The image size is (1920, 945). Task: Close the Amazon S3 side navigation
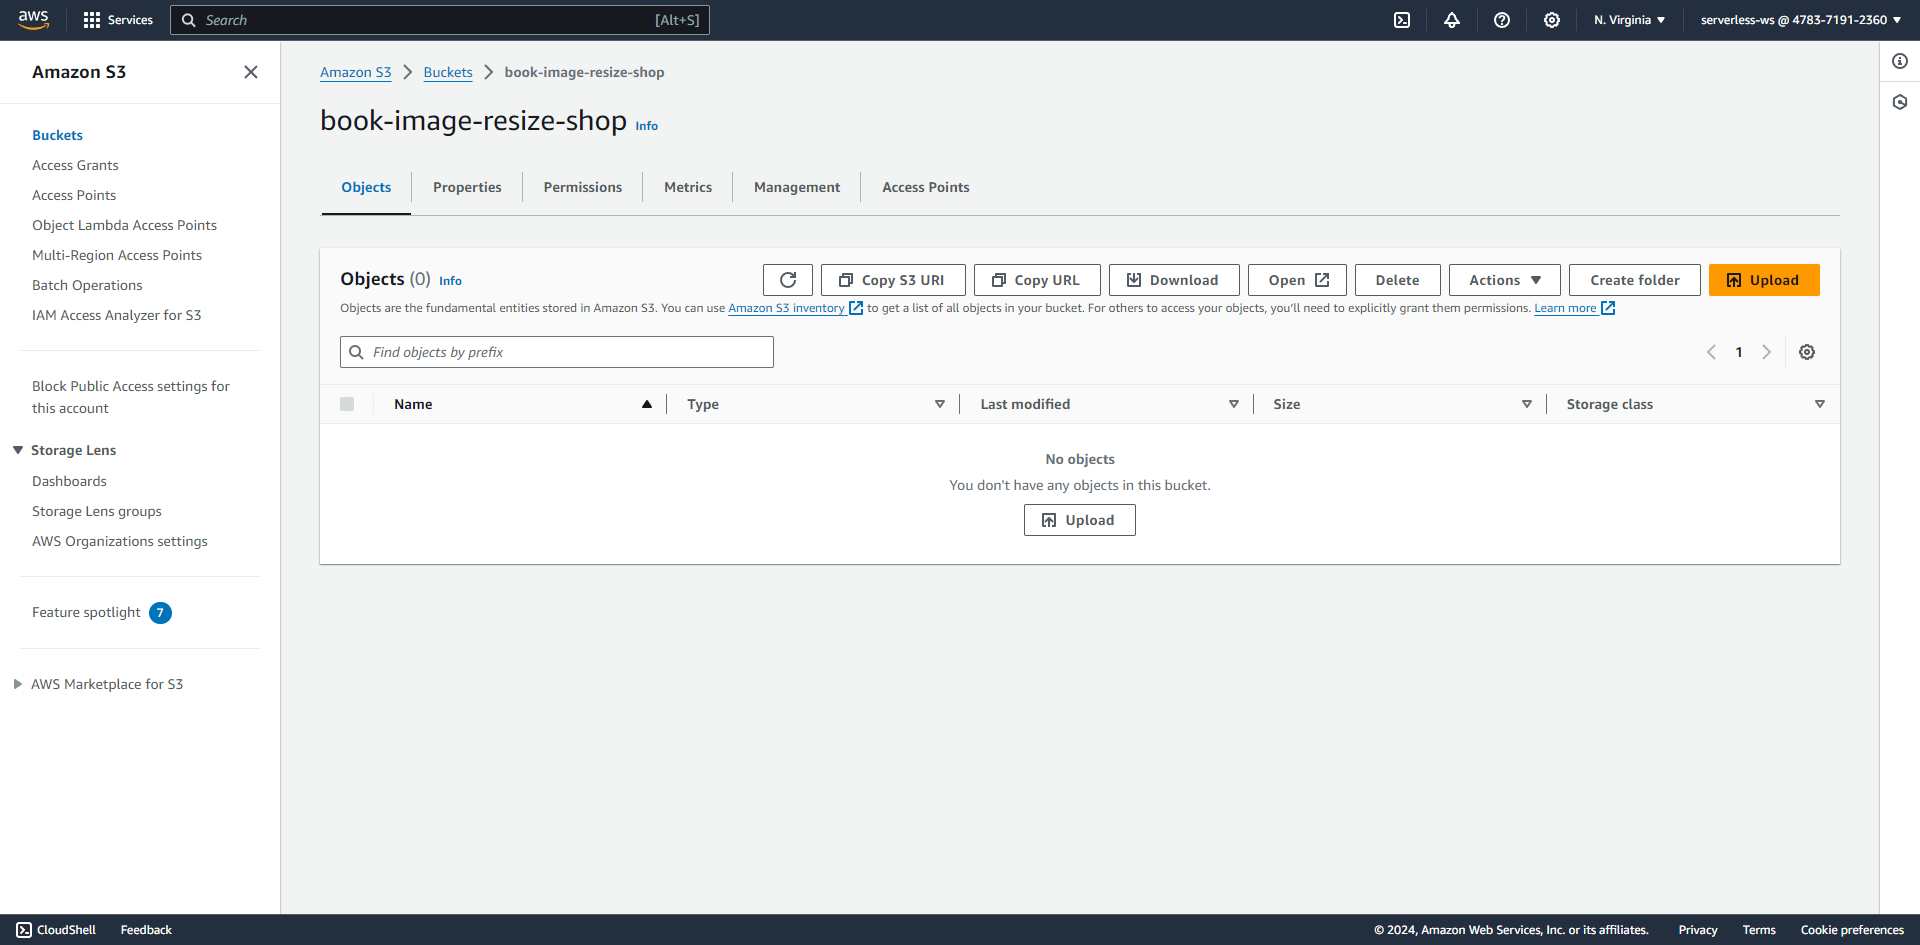251,72
